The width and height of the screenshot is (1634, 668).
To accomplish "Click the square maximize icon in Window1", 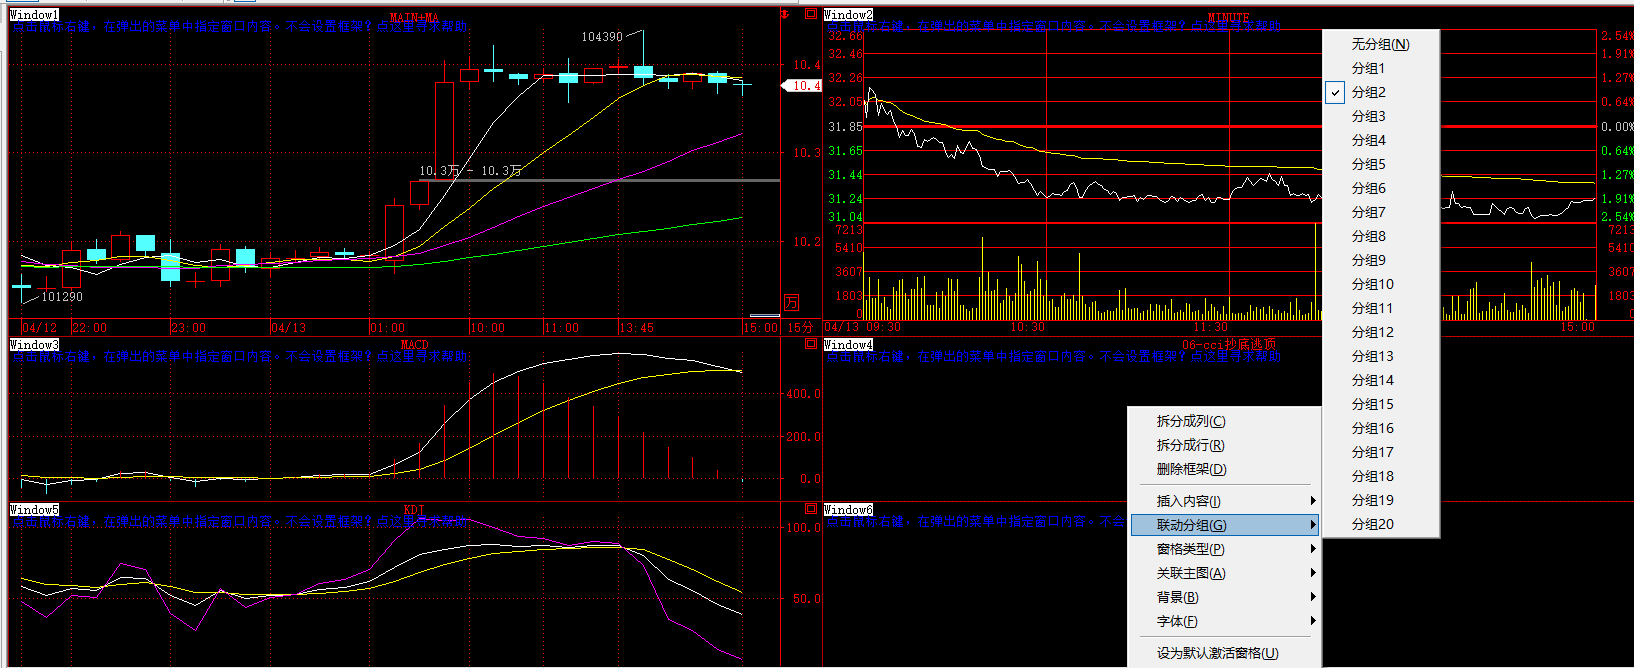I will [x=811, y=14].
